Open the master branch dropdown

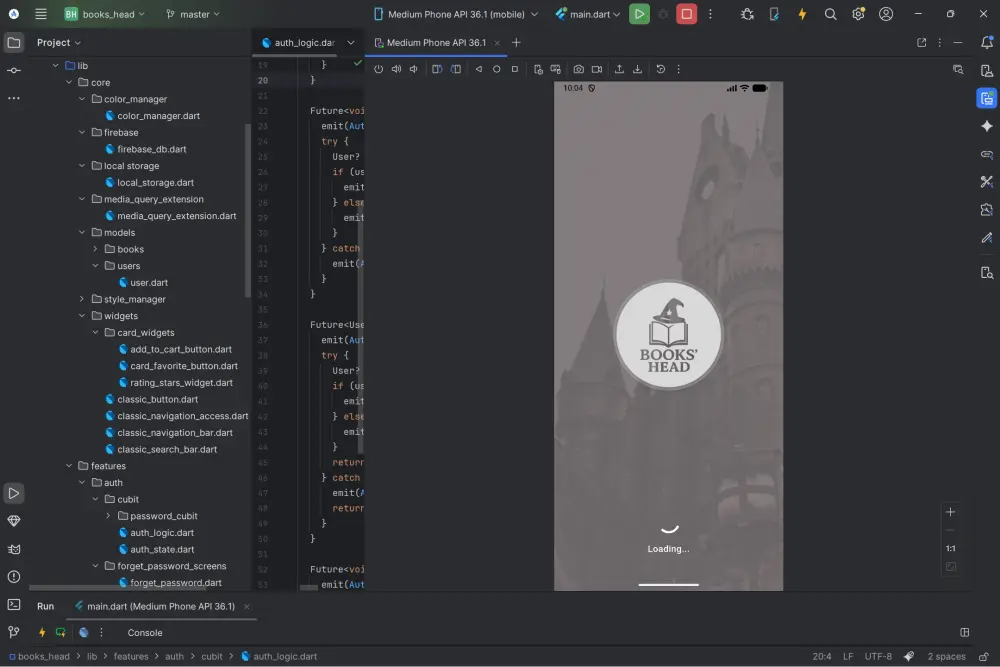tap(194, 14)
